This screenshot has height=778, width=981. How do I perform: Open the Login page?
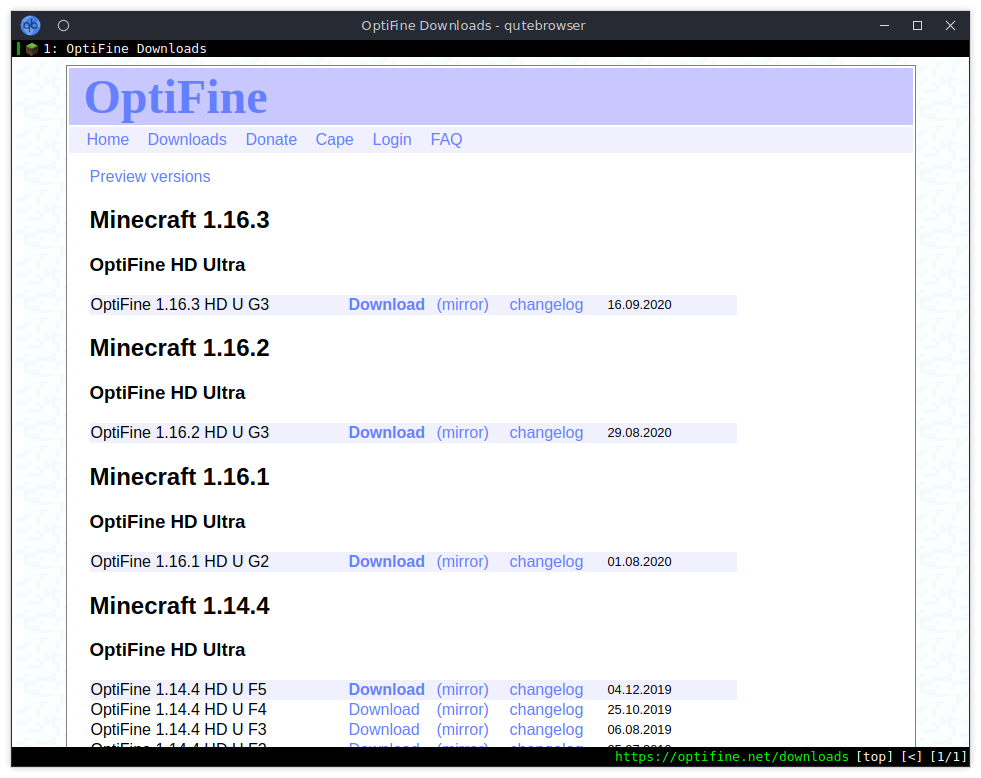pyautogui.click(x=392, y=140)
